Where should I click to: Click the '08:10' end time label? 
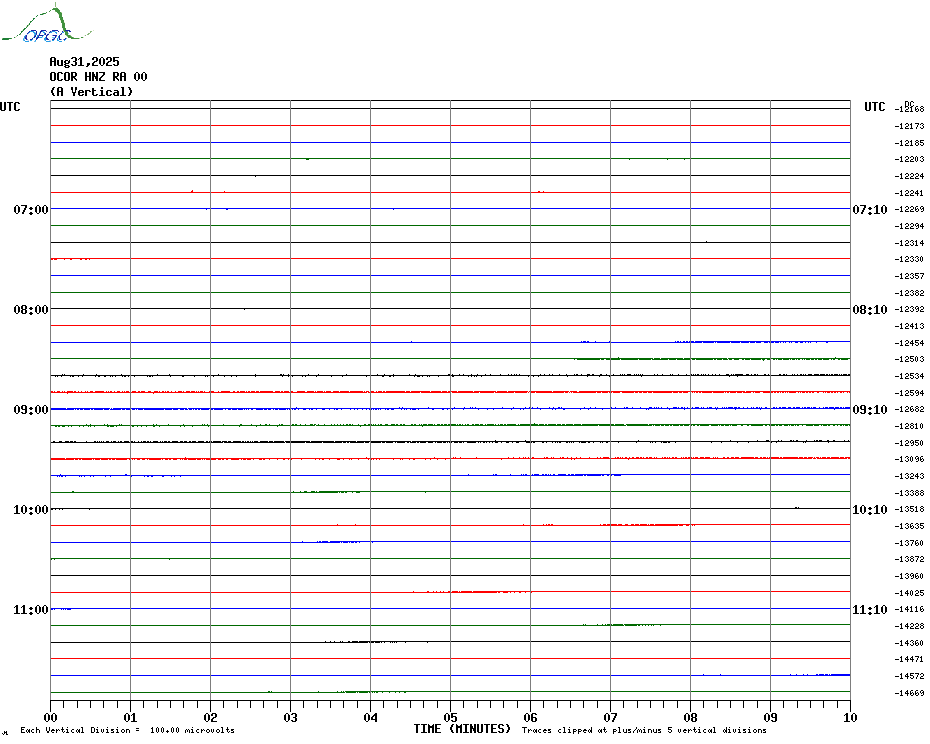pos(870,310)
